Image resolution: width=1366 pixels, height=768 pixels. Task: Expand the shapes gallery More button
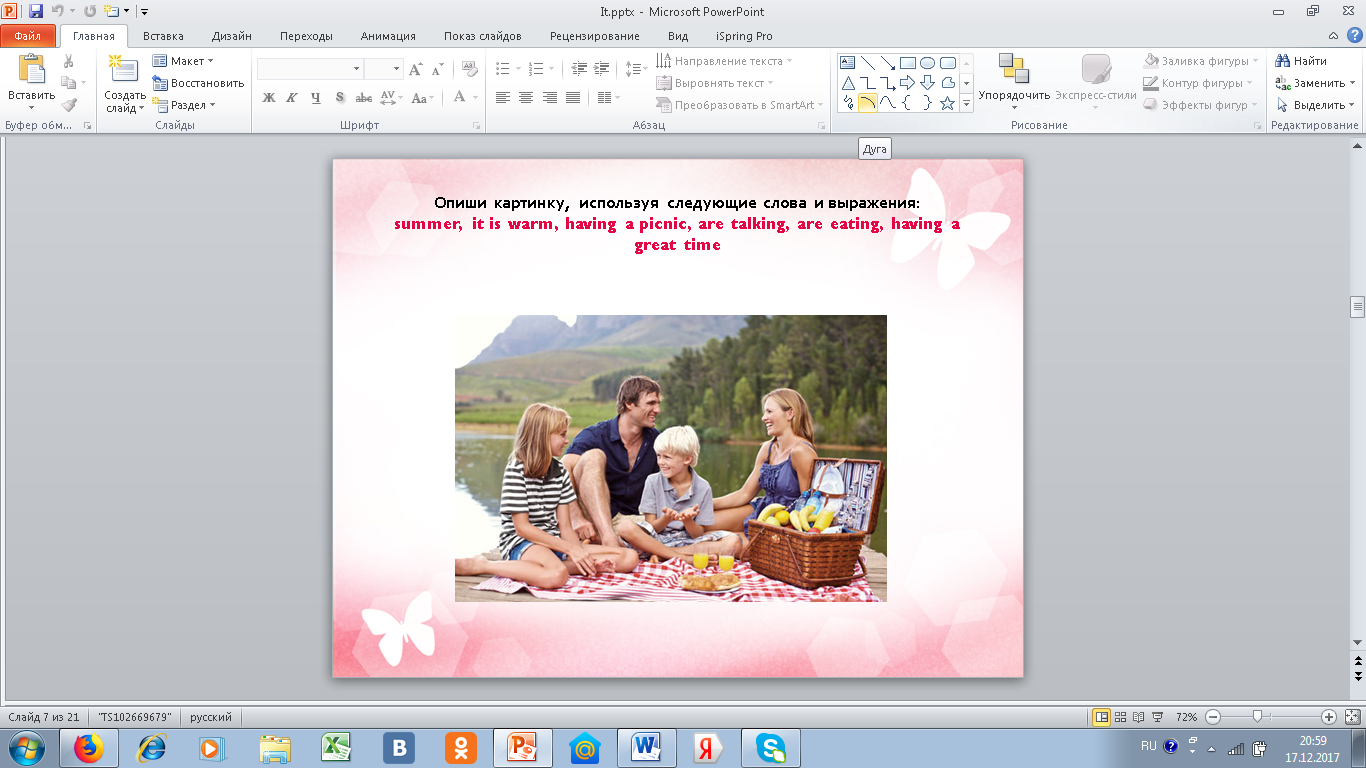[967, 103]
